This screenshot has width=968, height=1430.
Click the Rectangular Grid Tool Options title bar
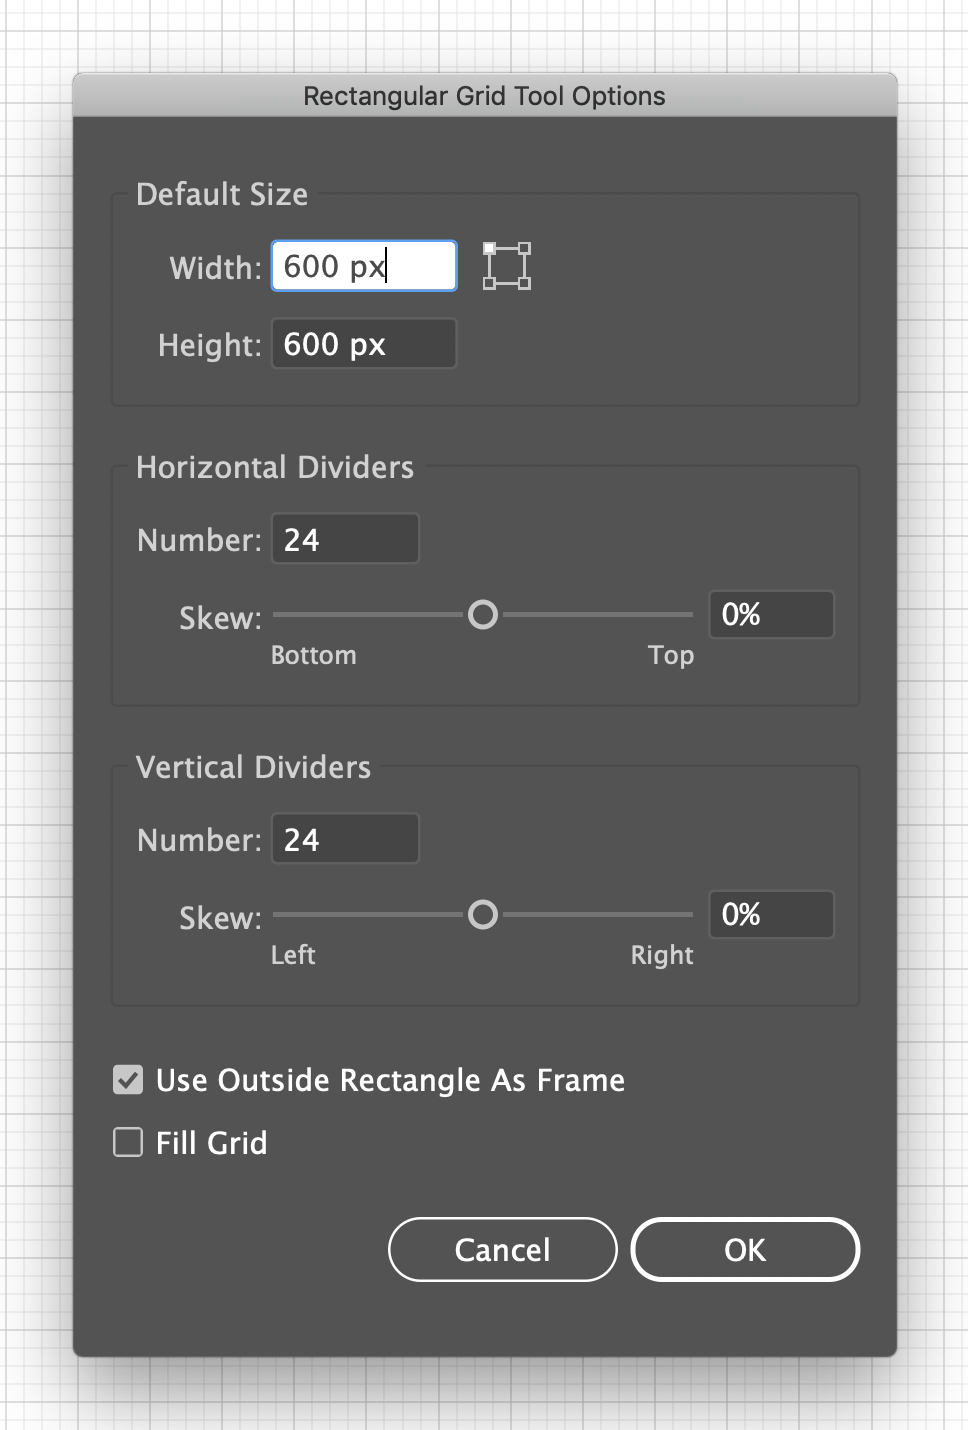point(484,96)
